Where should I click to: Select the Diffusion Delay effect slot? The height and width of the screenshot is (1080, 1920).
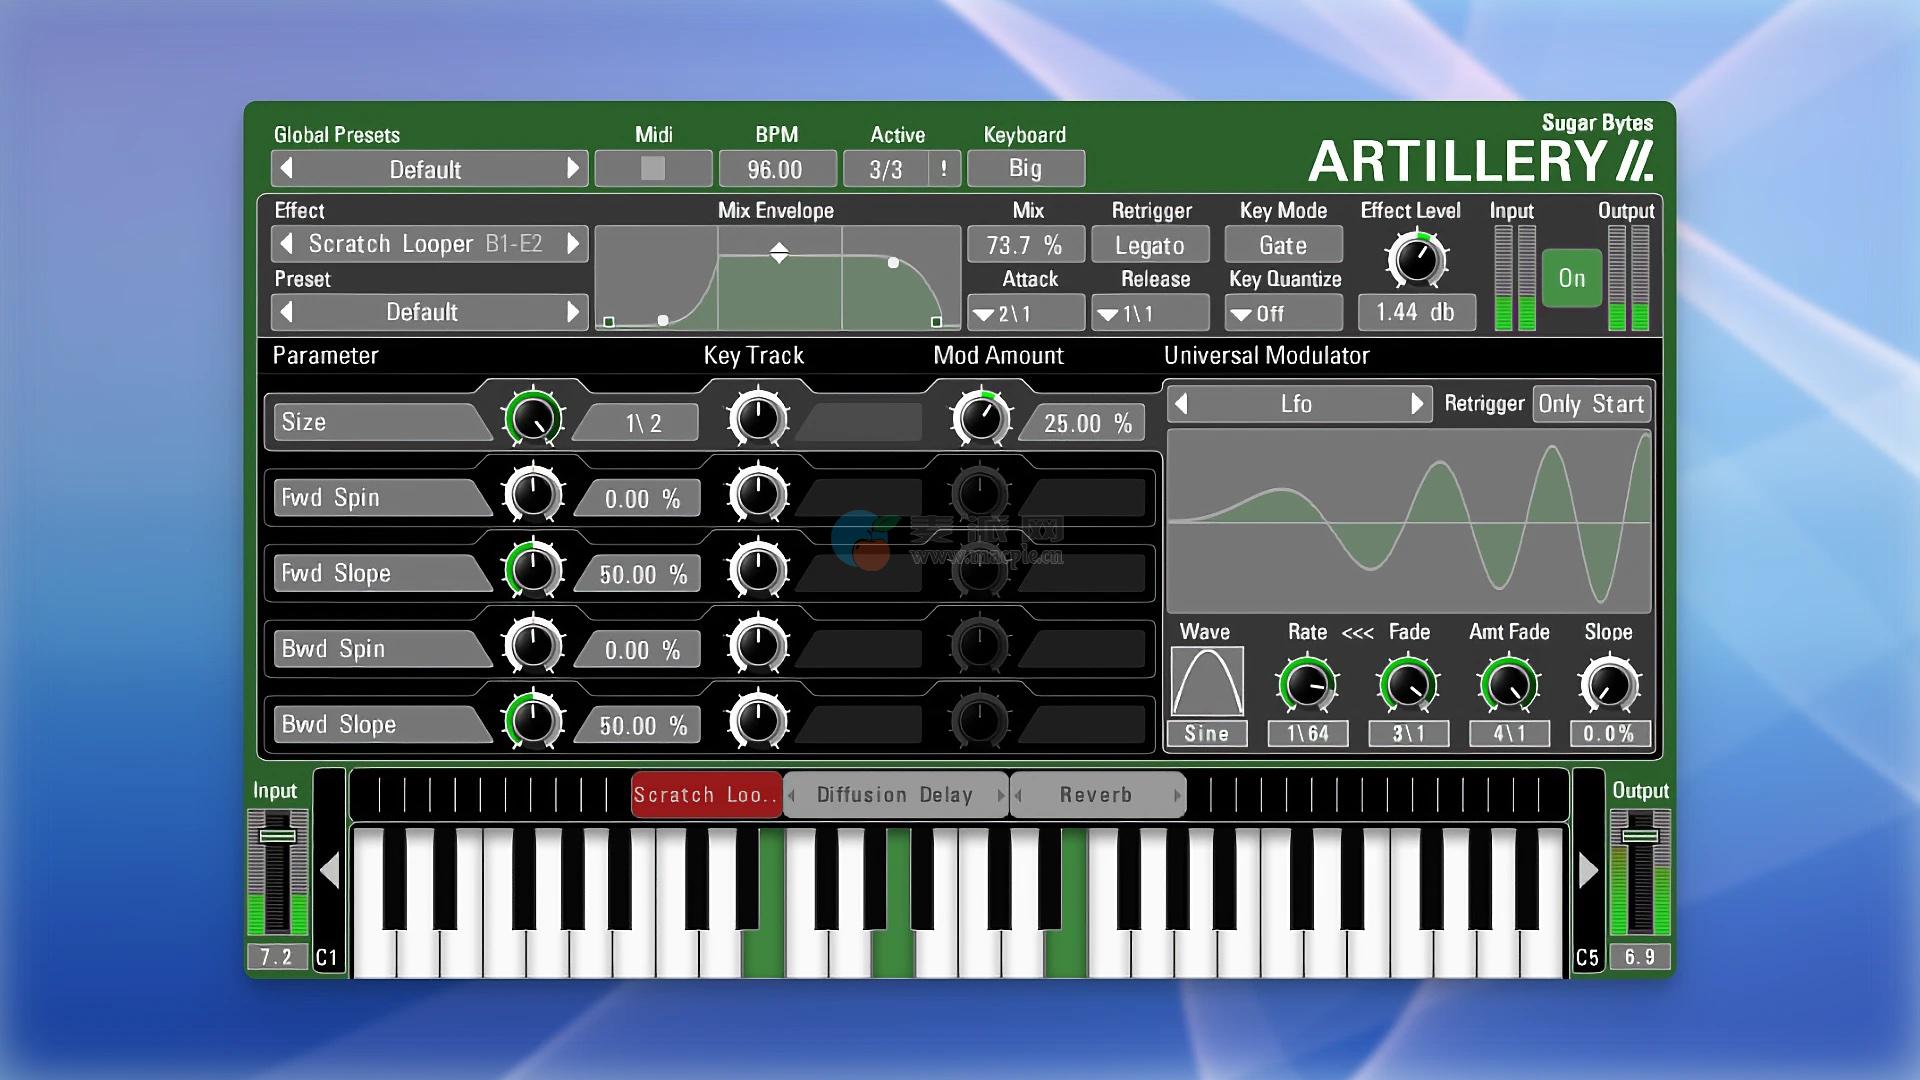click(894, 795)
